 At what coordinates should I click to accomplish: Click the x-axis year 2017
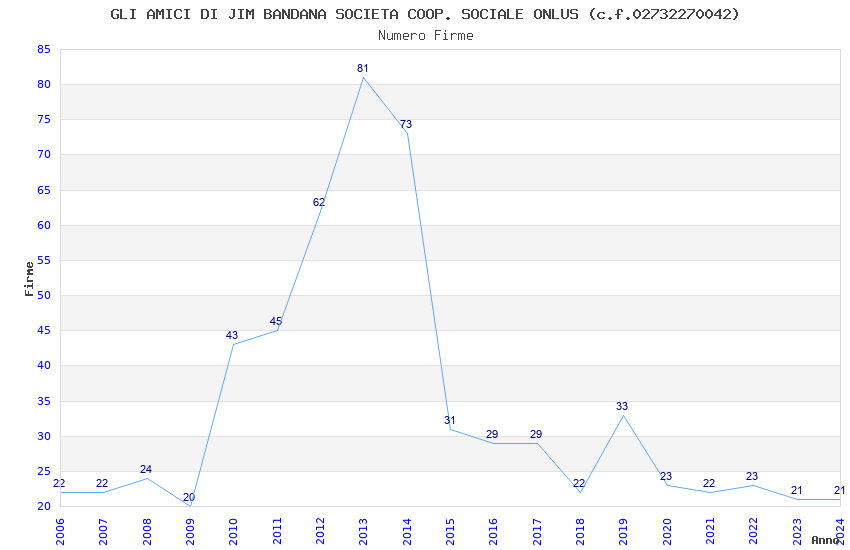(x=537, y=531)
